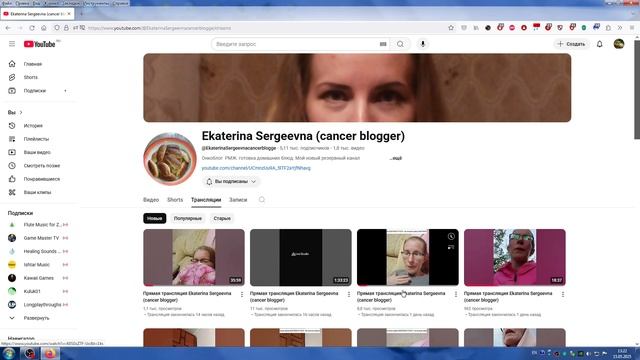Open the notifications bell
Image resolution: width=640 pixels, height=360 pixels.
(x=600, y=44)
